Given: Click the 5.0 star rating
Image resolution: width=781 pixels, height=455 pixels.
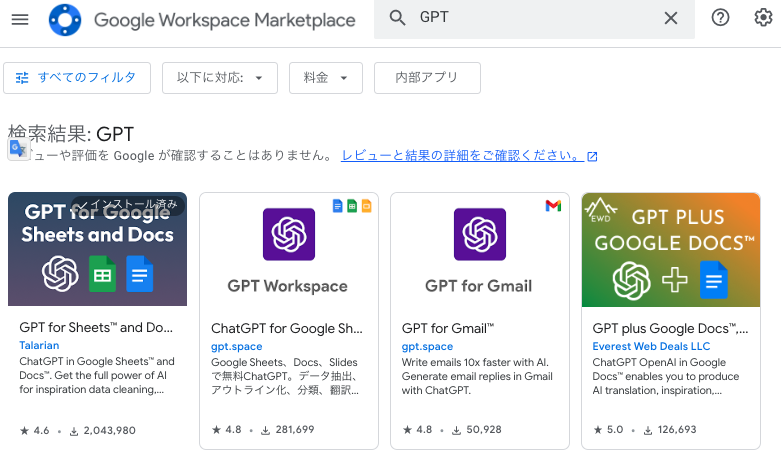Looking at the screenshot, I should (x=608, y=430).
